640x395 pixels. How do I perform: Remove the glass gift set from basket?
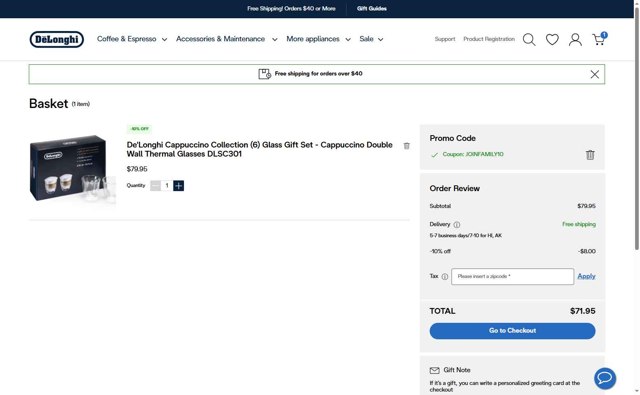click(407, 146)
